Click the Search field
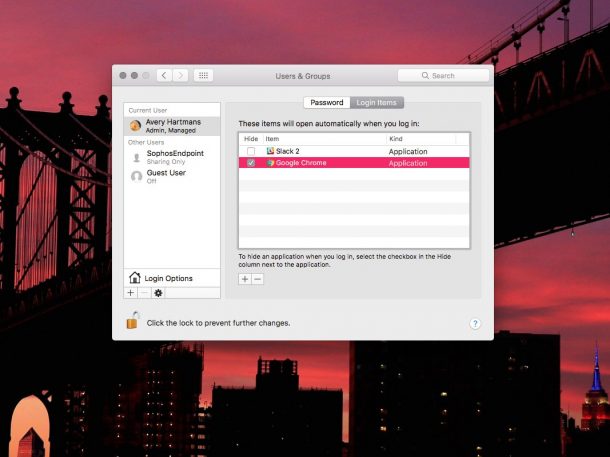This screenshot has height=457, width=610. click(443, 75)
